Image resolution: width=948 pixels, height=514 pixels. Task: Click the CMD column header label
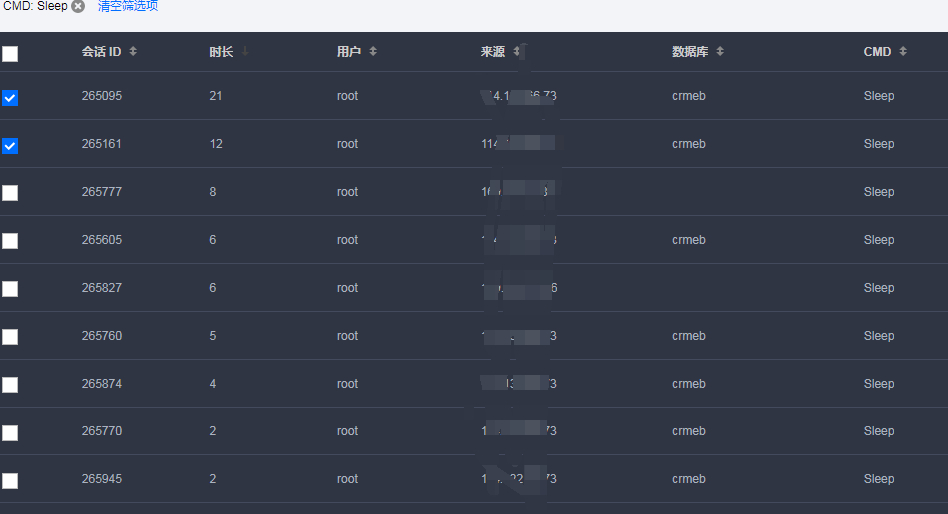pyautogui.click(x=877, y=52)
